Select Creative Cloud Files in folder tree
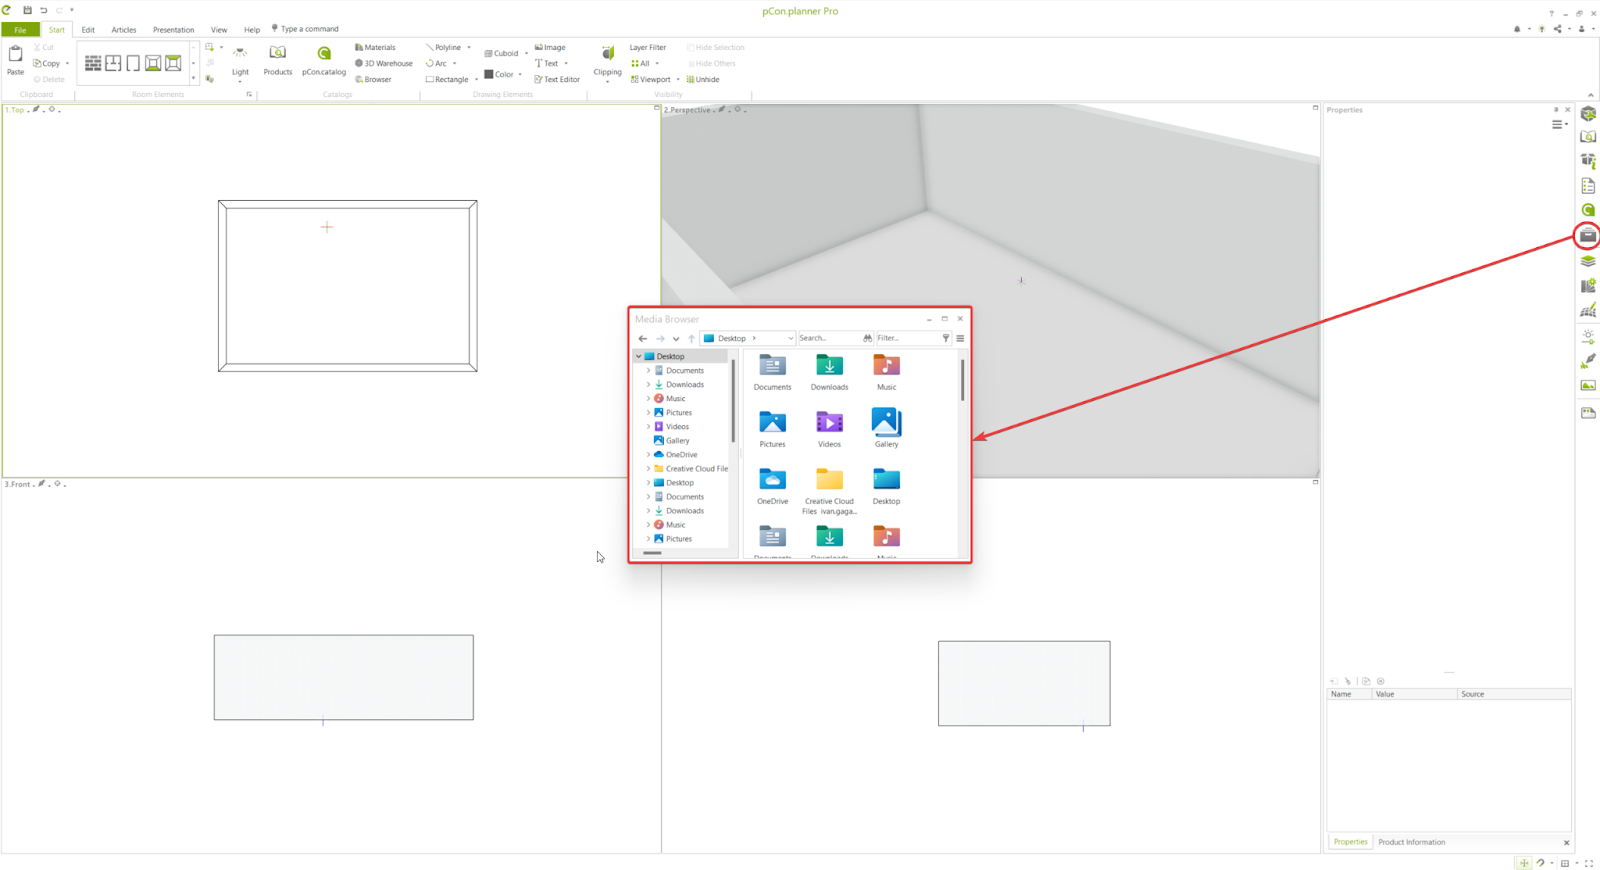 click(x=690, y=468)
